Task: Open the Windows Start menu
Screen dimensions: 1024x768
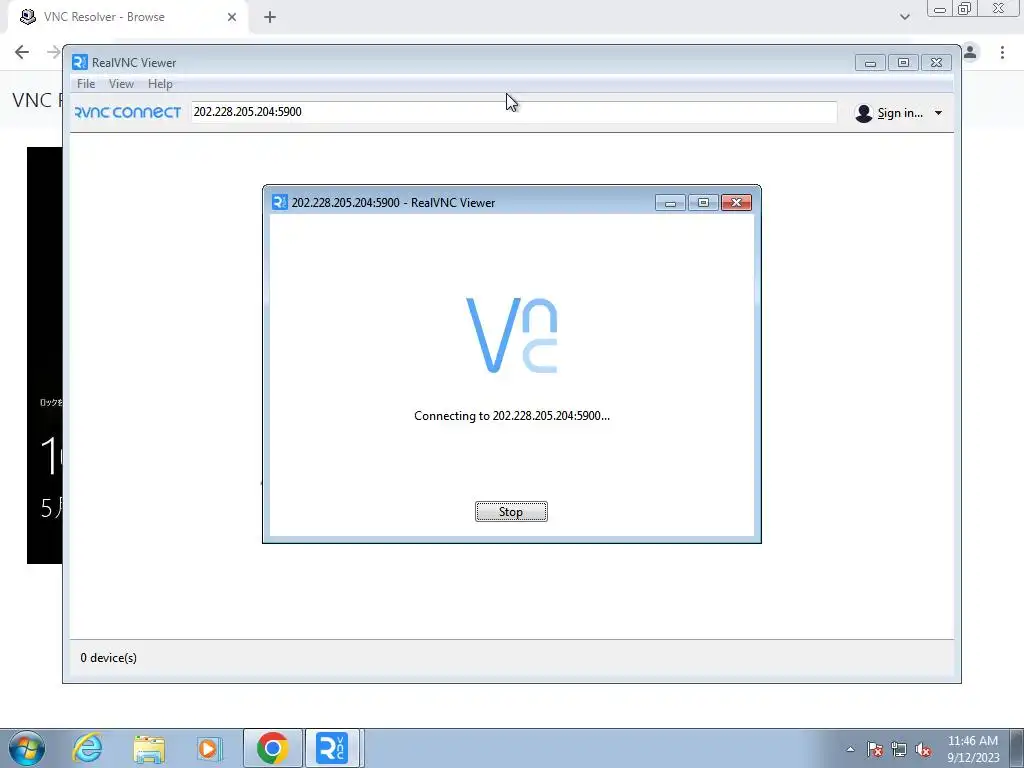Action: click(26, 748)
